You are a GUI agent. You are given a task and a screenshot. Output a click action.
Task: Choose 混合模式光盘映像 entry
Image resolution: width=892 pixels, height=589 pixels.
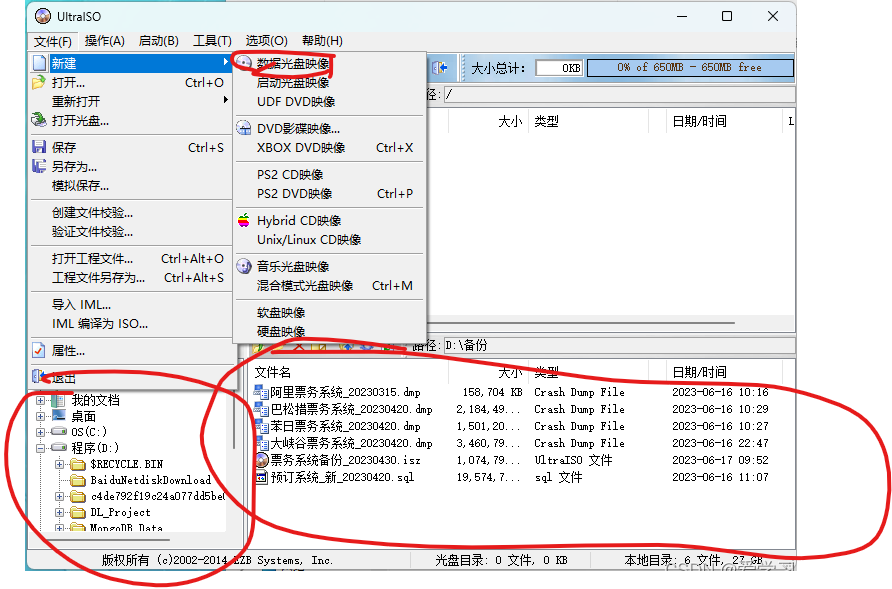pyautogui.click(x=329, y=286)
